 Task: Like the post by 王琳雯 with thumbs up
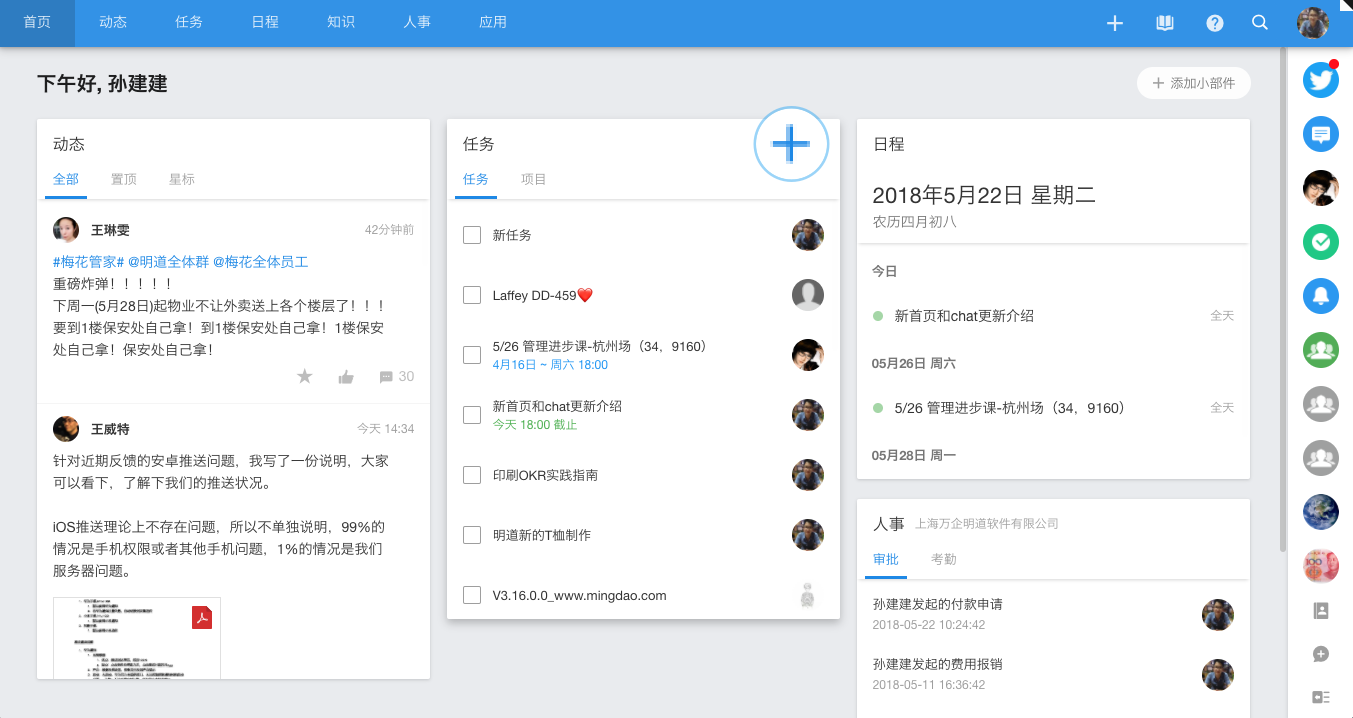pyautogui.click(x=346, y=377)
